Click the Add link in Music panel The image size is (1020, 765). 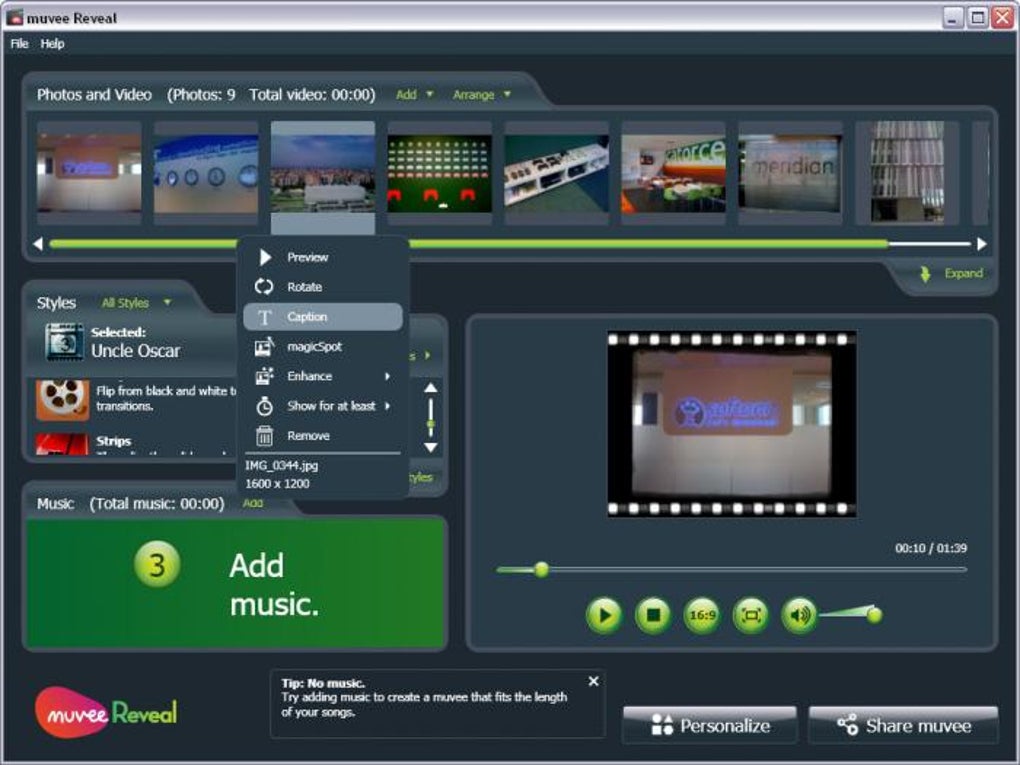click(252, 503)
